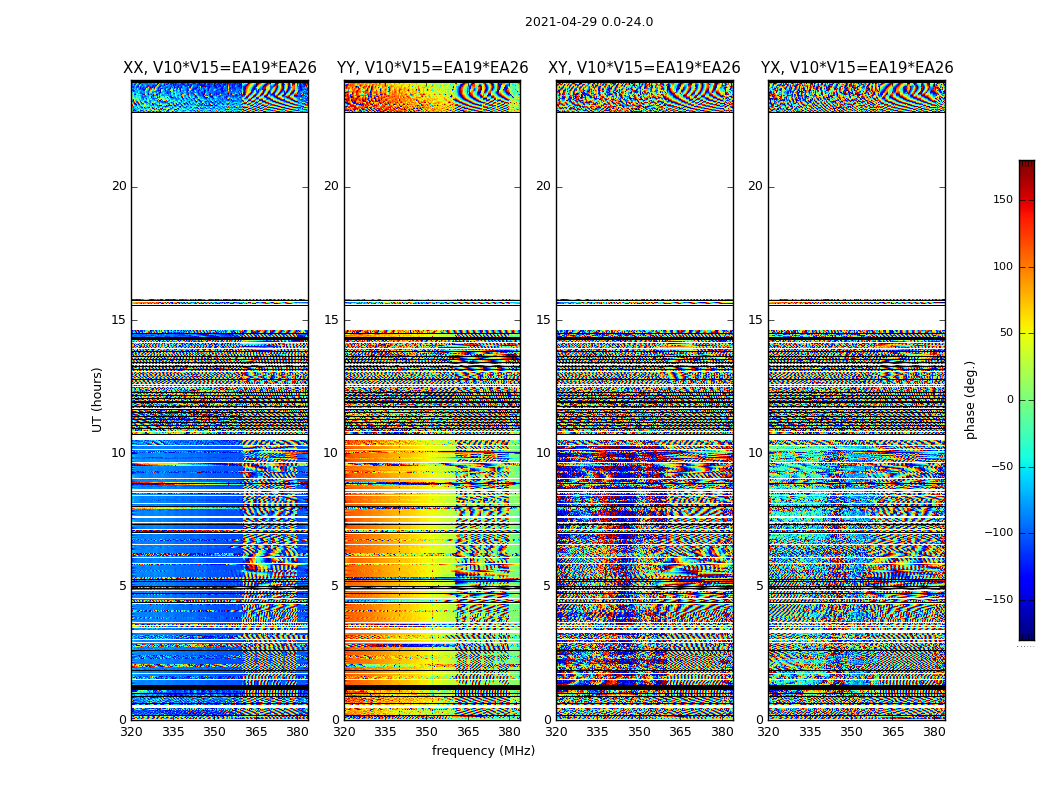The height and width of the screenshot is (800, 1050).
Task: Click the 380 frequency tick under YX panel
Action: click(934, 732)
